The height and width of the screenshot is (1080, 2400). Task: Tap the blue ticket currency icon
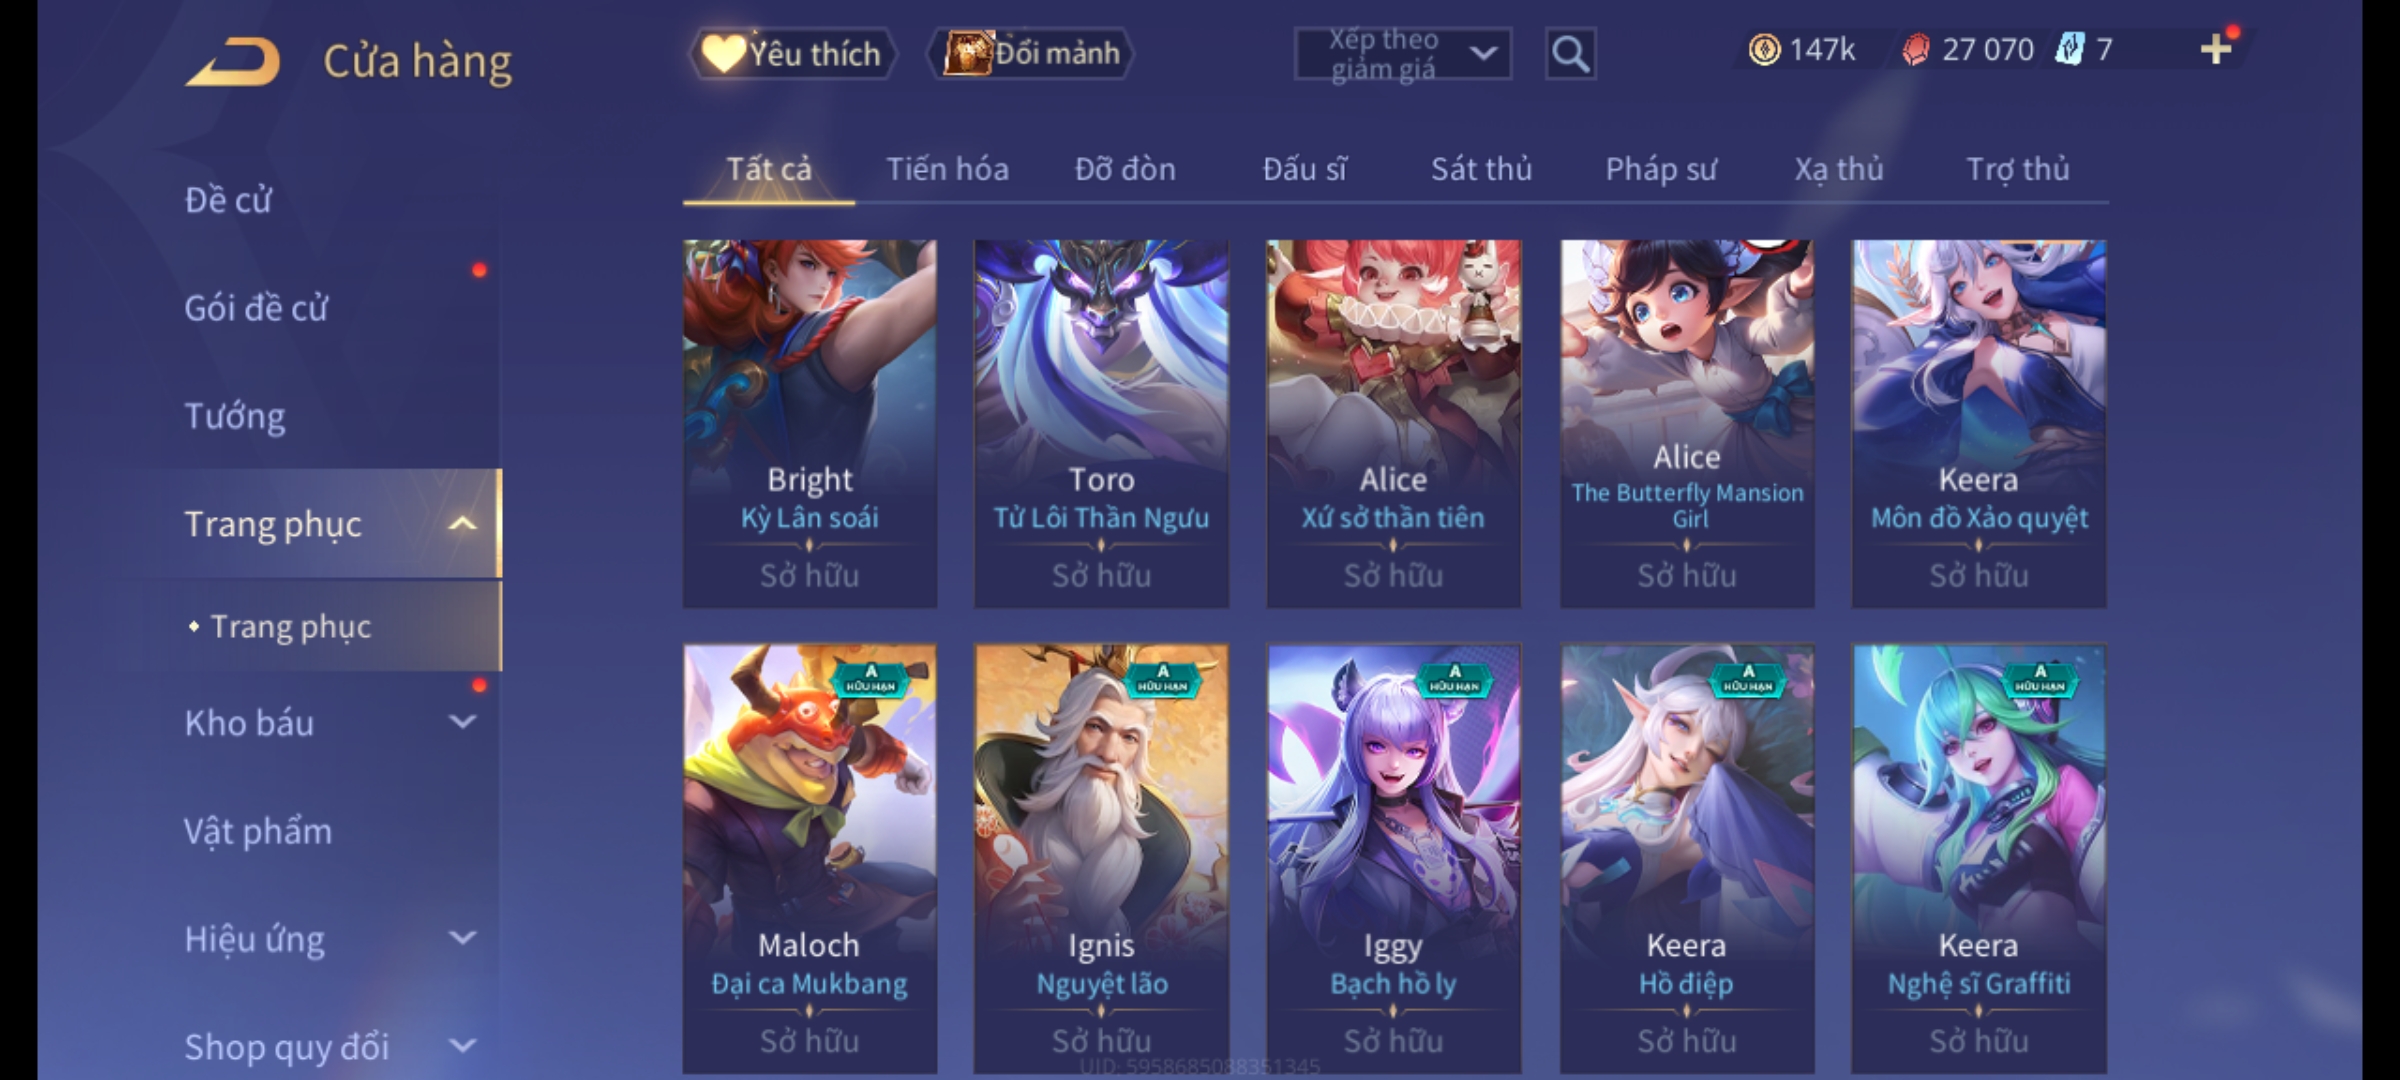pos(2069,49)
